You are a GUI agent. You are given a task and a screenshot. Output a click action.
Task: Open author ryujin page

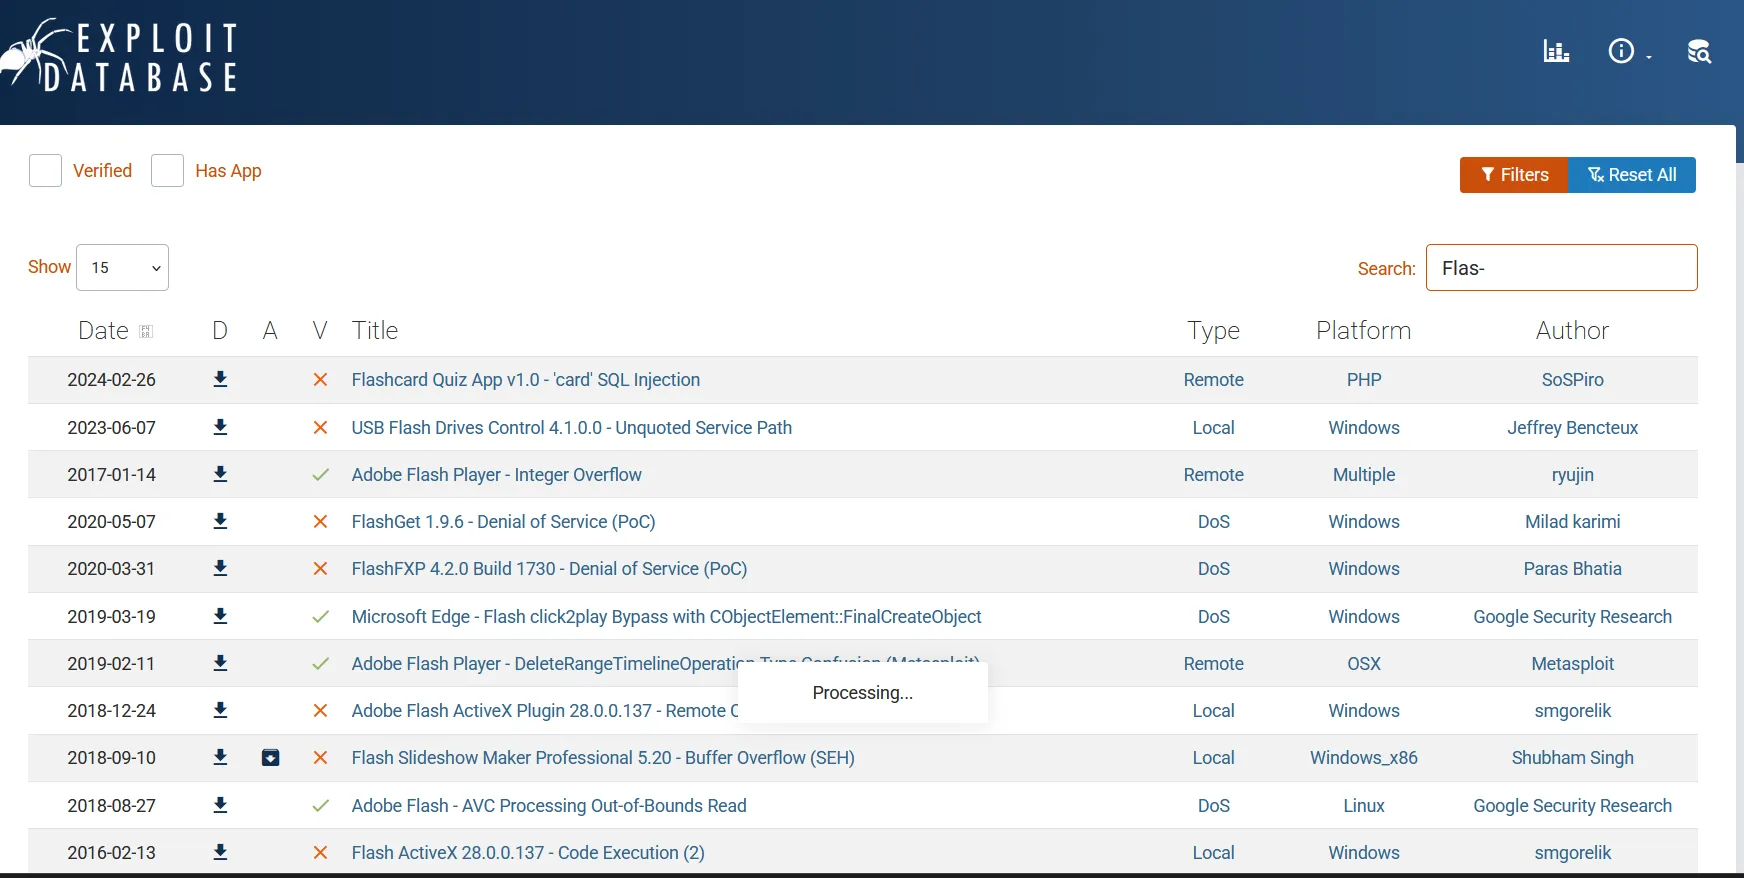pos(1573,475)
